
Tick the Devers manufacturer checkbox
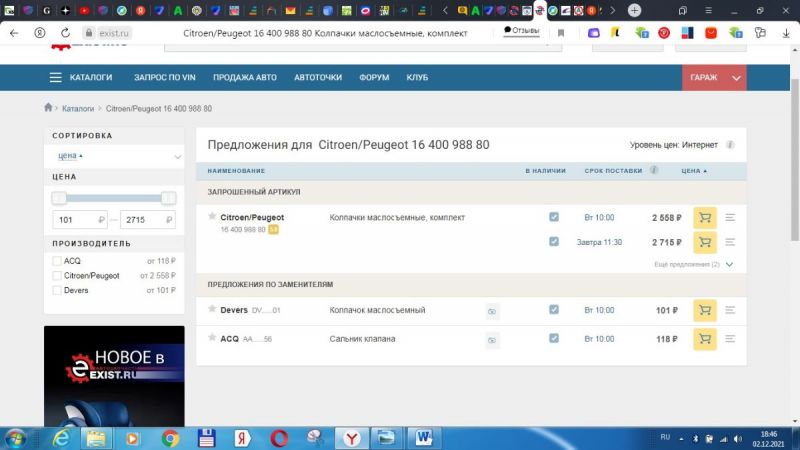57,290
